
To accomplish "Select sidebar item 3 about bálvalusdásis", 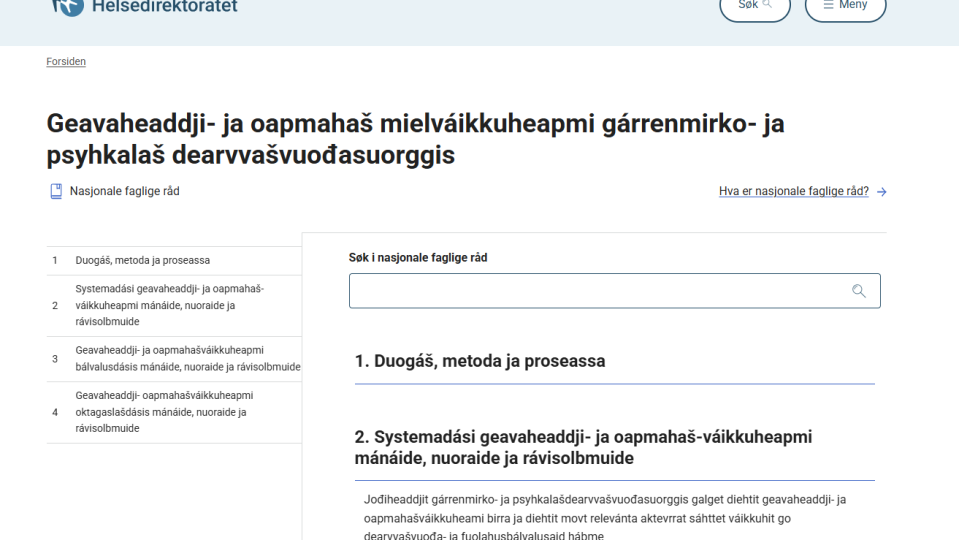I will (x=187, y=358).
